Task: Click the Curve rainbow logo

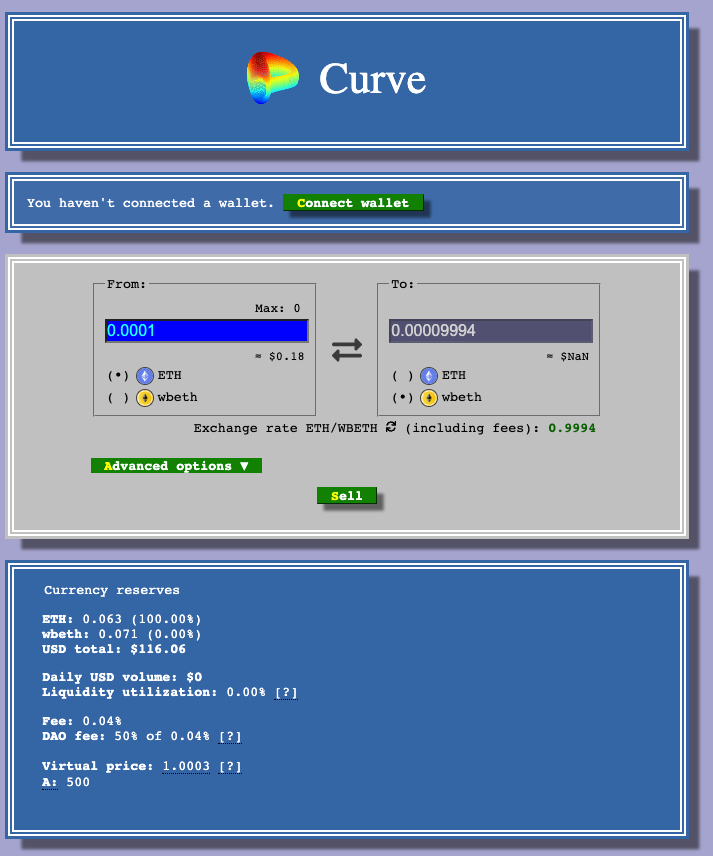Action: coord(272,78)
